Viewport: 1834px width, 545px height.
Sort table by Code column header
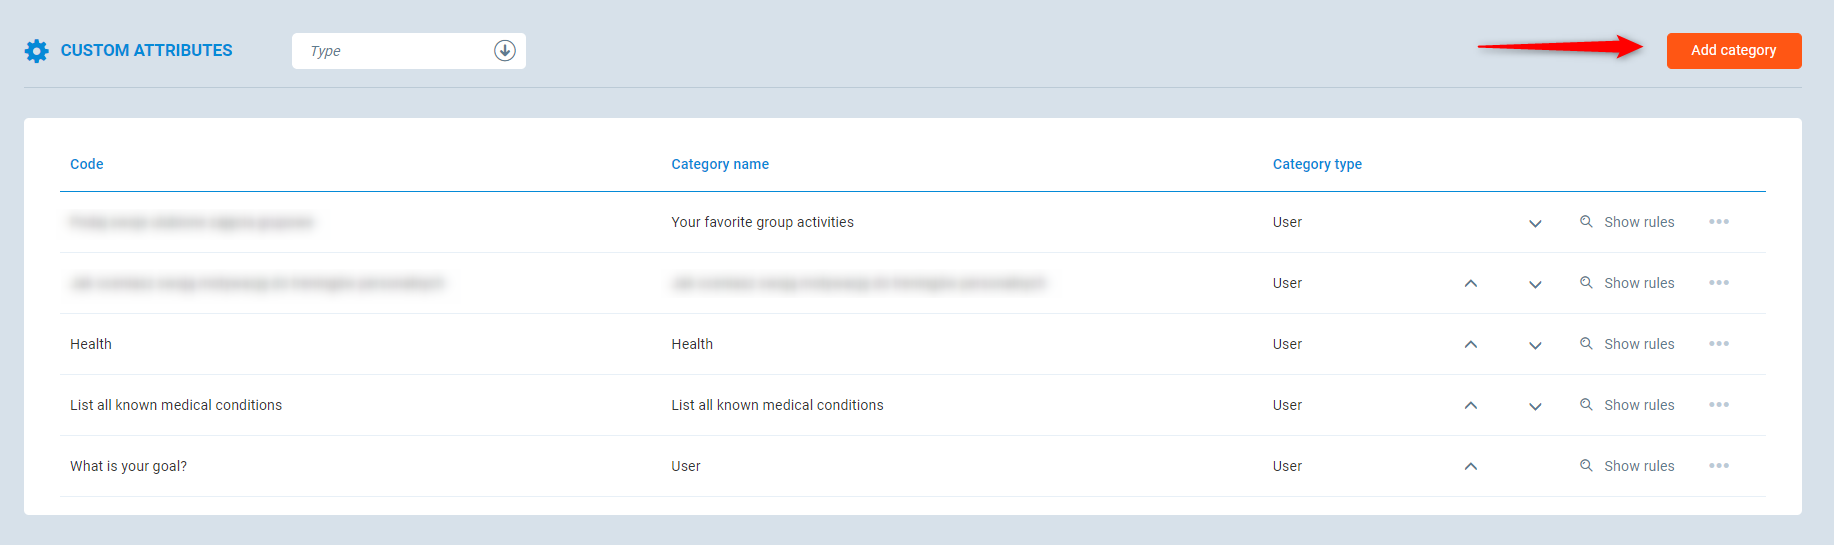click(87, 164)
